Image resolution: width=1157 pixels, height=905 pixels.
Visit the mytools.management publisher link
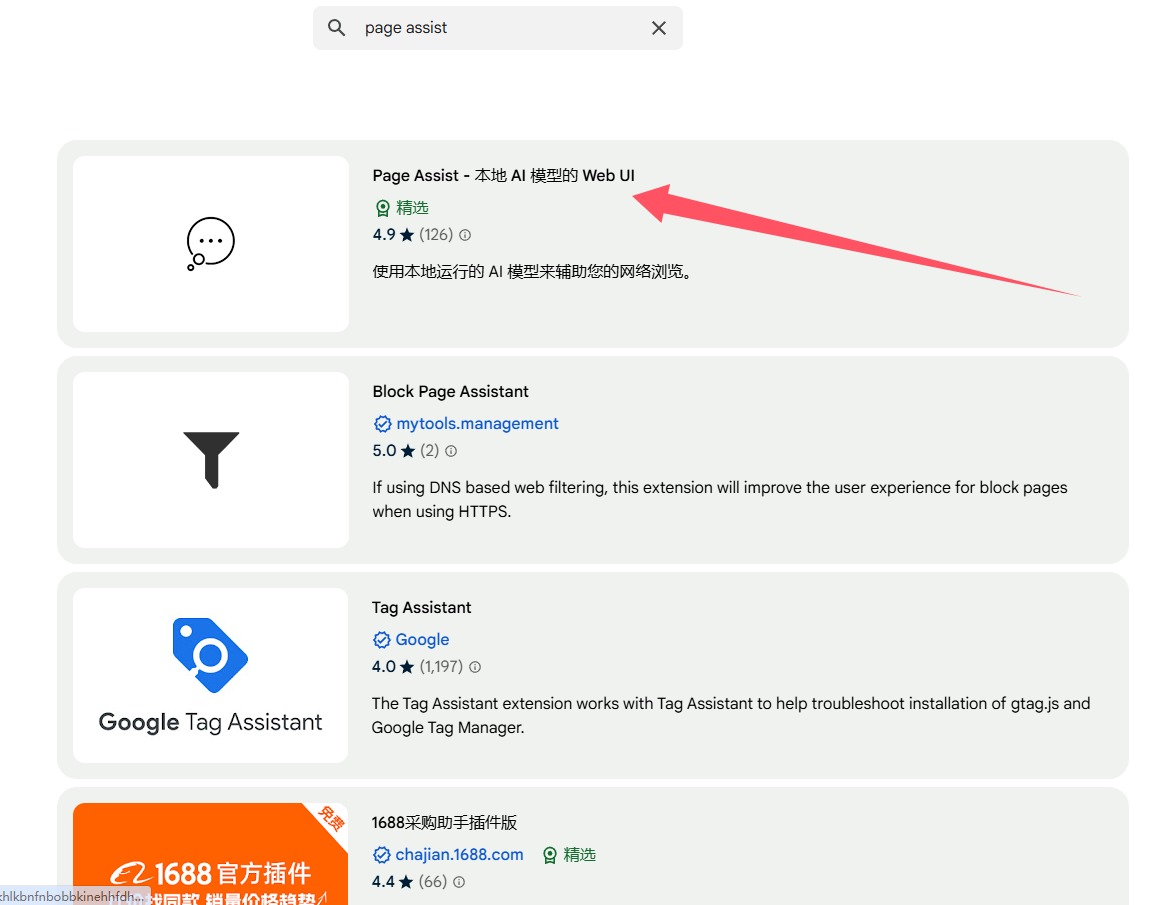tap(477, 424)
